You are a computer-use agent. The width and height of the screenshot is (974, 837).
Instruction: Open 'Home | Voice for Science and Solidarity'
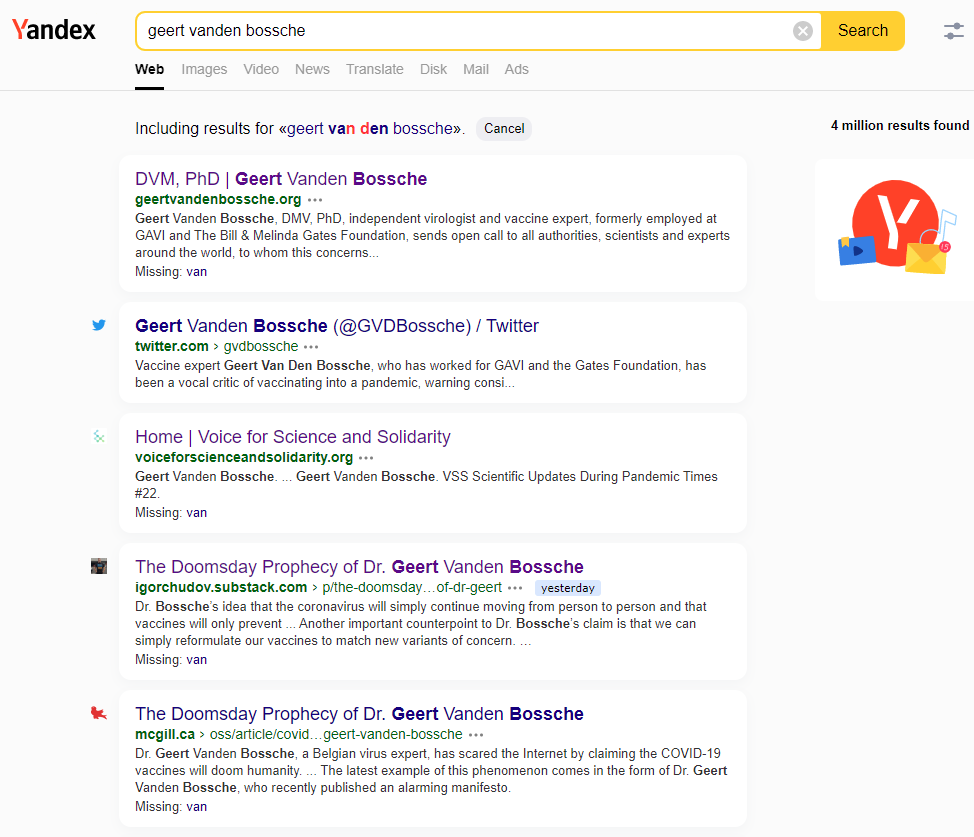click(x=293, y=437)
